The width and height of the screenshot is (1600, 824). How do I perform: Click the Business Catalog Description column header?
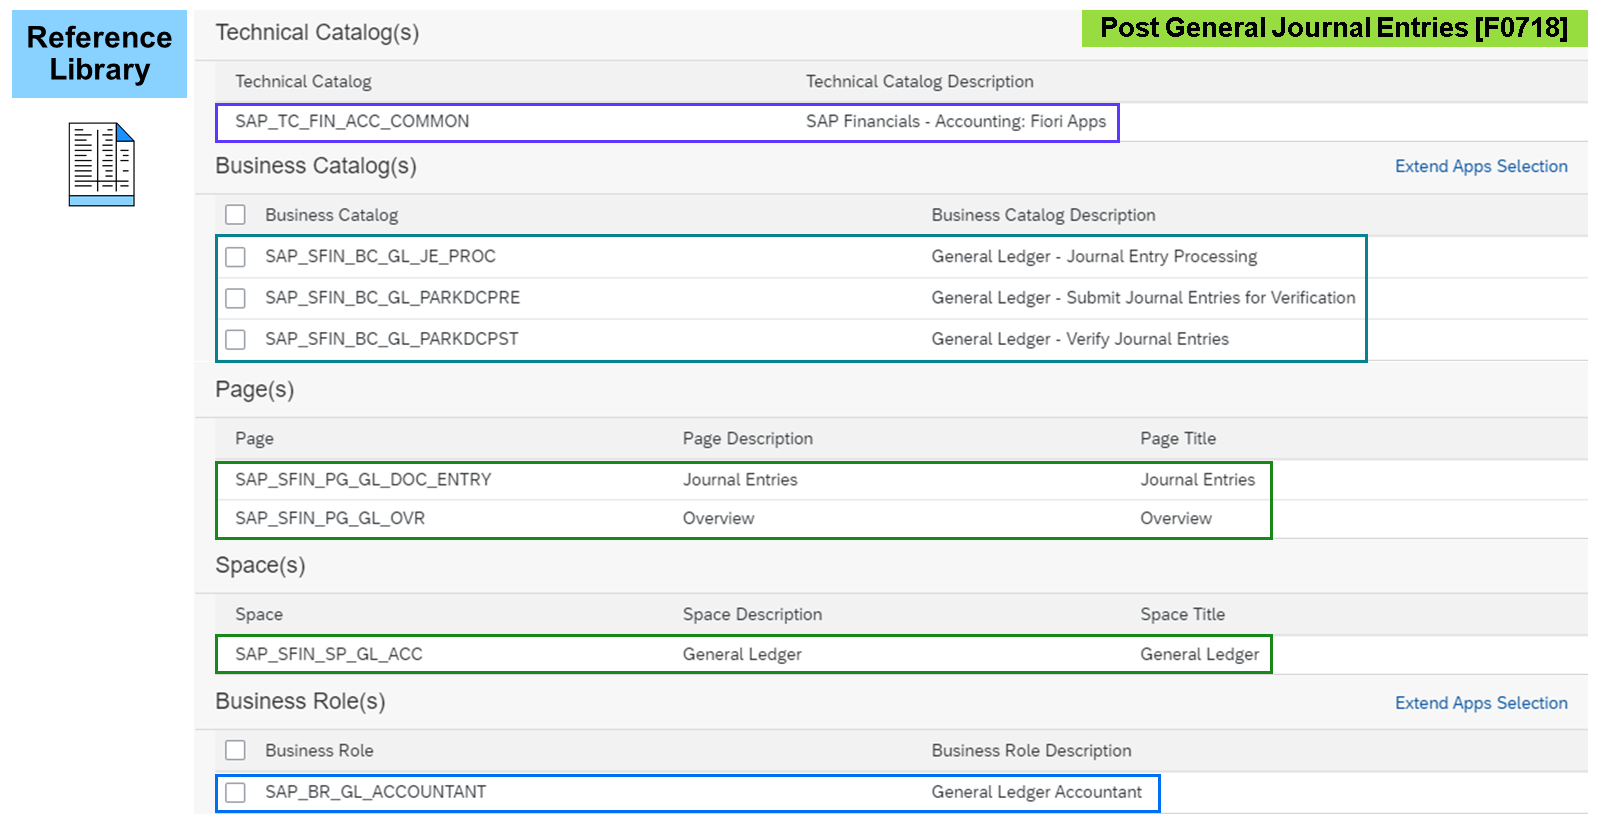click(x=1043, y=215)
